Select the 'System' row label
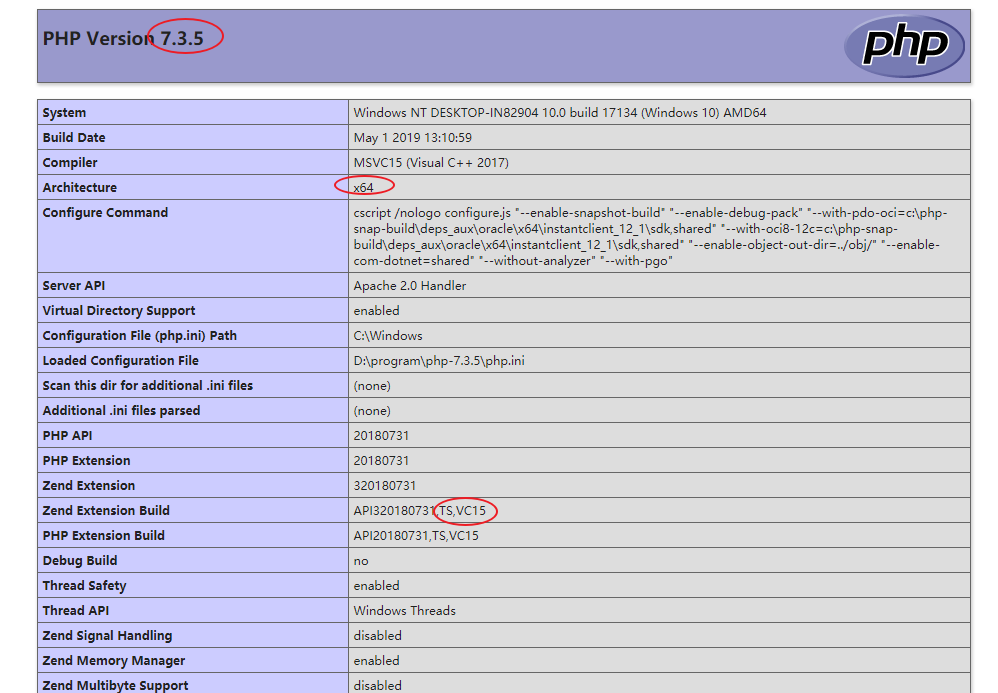The width and height of the screenshot is (998, 693). pos(64,113)
